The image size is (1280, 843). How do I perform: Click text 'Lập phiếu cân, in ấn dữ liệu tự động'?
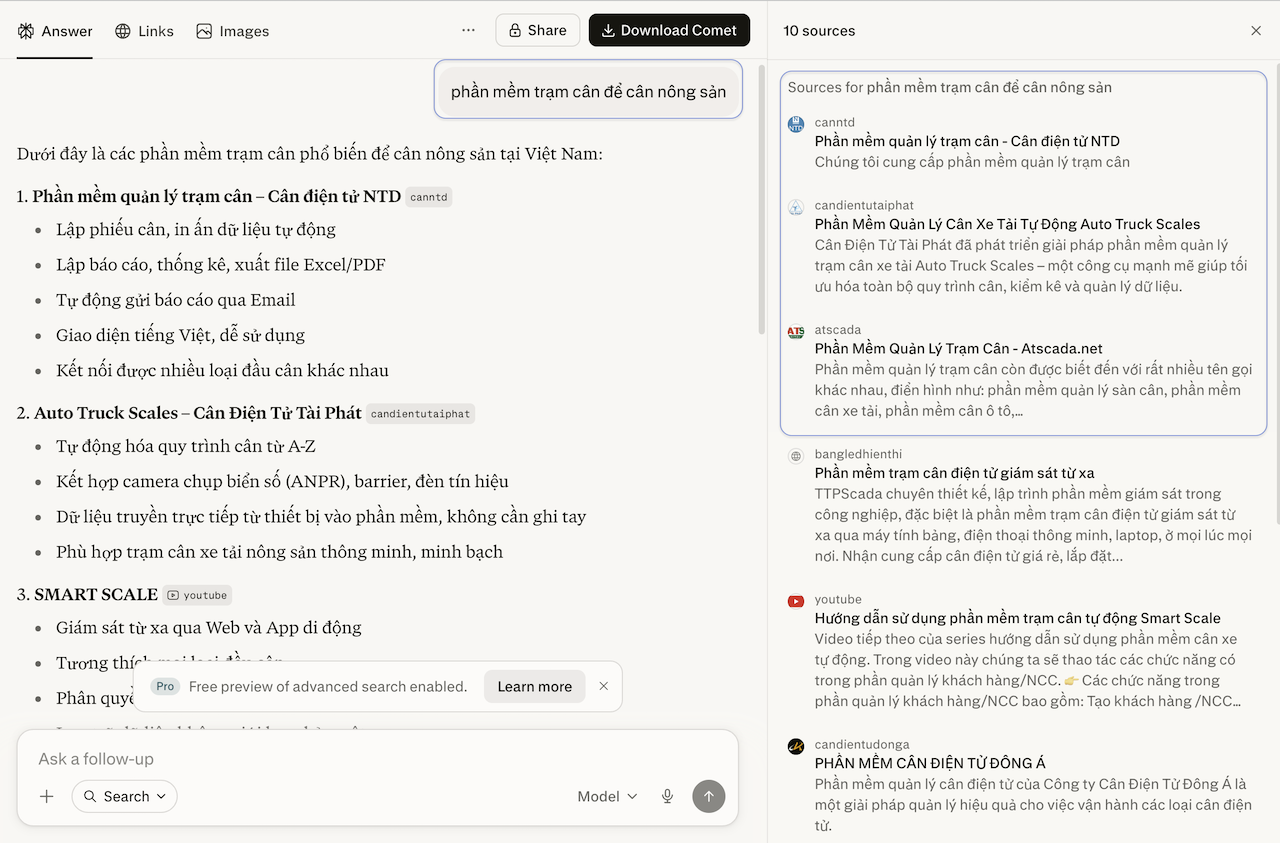196,230
